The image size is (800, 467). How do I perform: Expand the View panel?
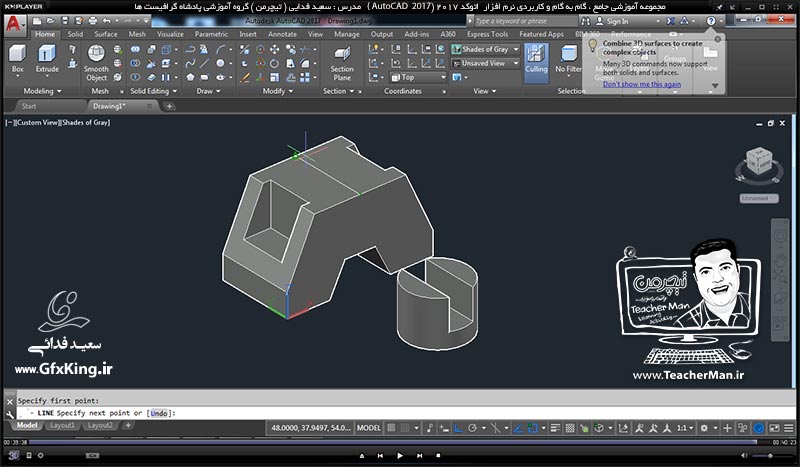(x=485, y=91)
